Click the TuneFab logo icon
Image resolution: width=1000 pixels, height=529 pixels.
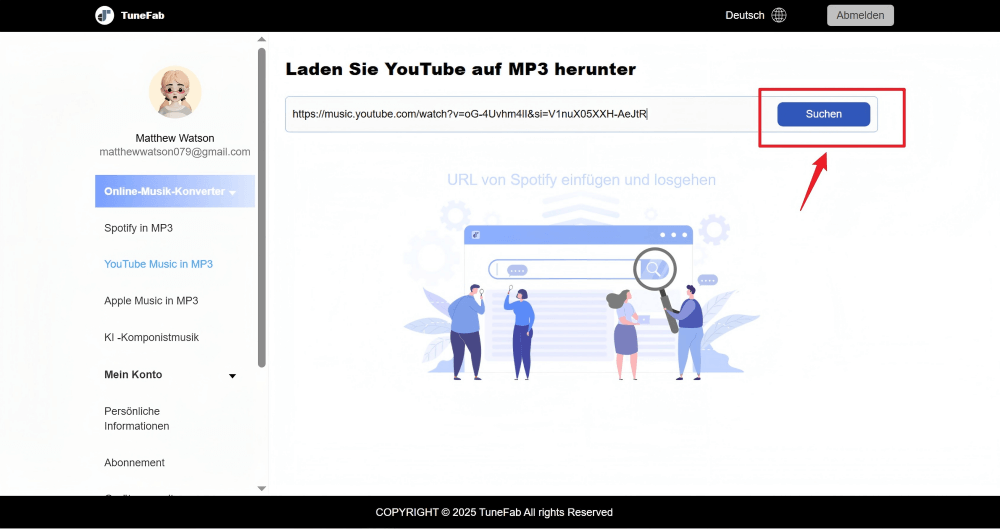[104, 16]
